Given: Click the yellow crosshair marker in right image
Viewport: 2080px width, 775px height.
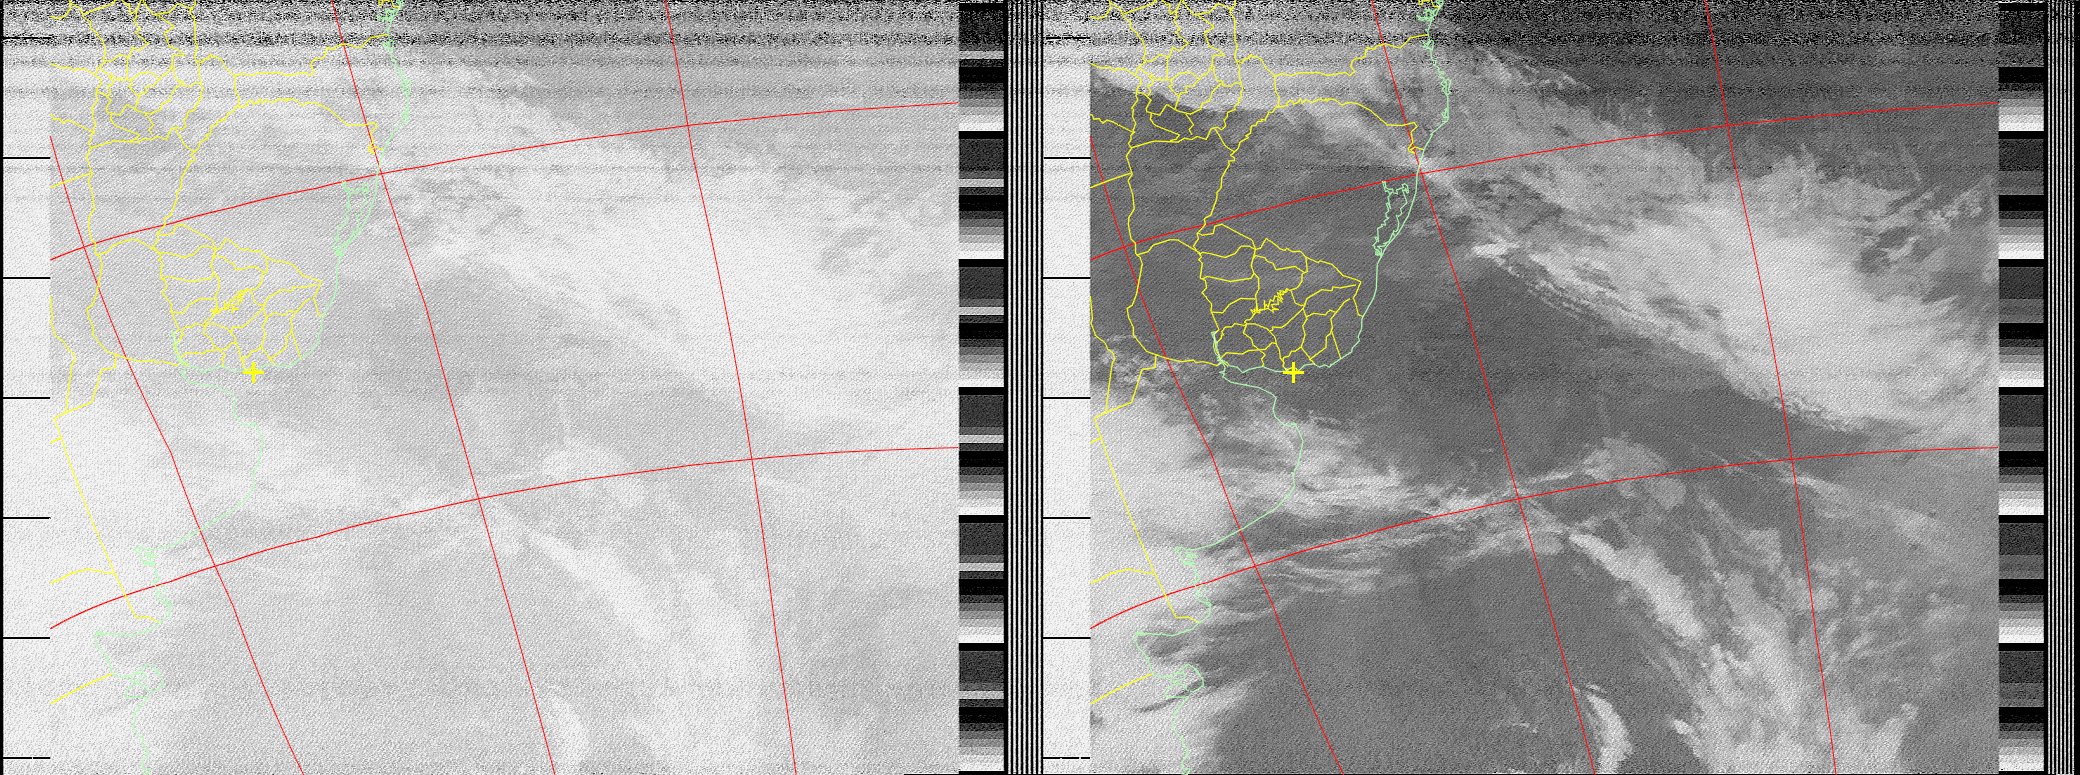Looking at the screenshot, I should click(x=1293, y=372).
